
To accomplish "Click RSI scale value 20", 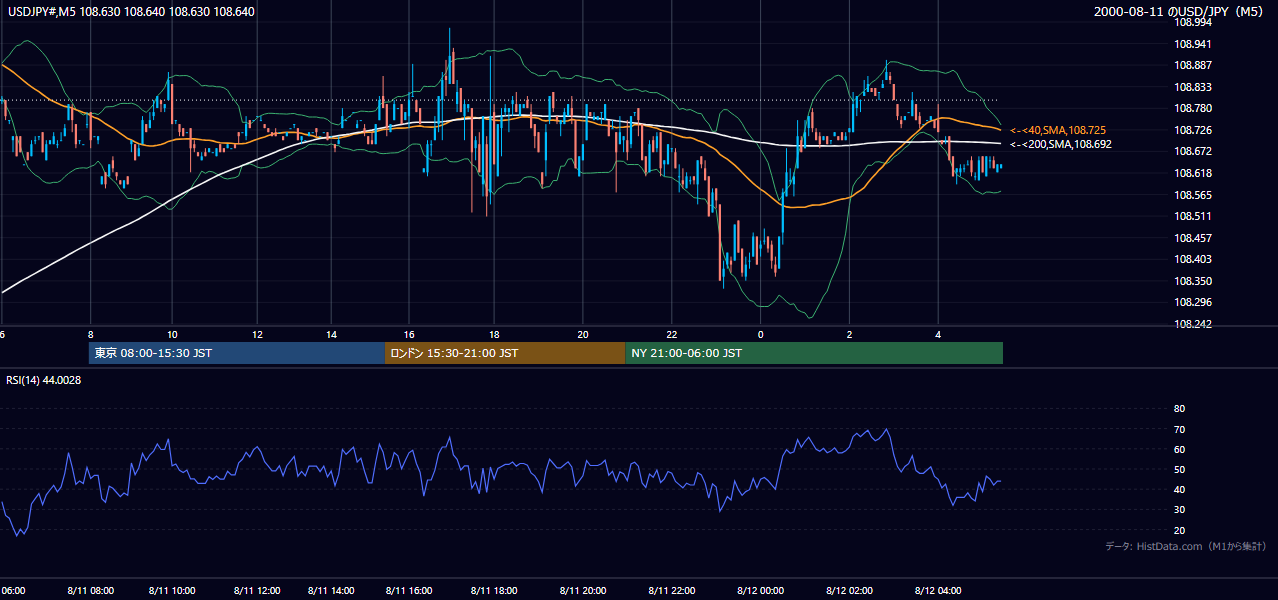I will tap(1179, 530).
